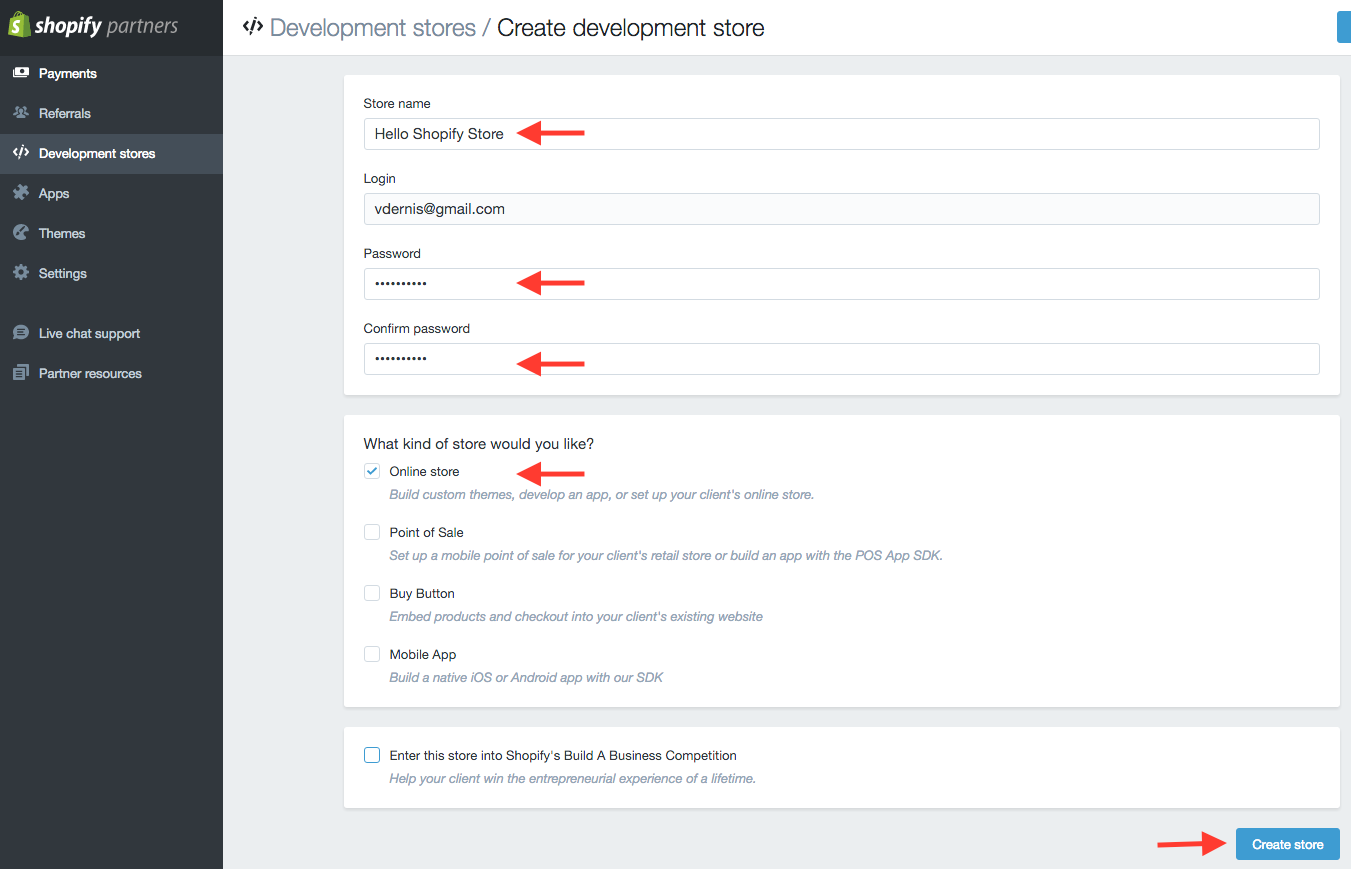Click the Payments icon in sidebar

20,73
